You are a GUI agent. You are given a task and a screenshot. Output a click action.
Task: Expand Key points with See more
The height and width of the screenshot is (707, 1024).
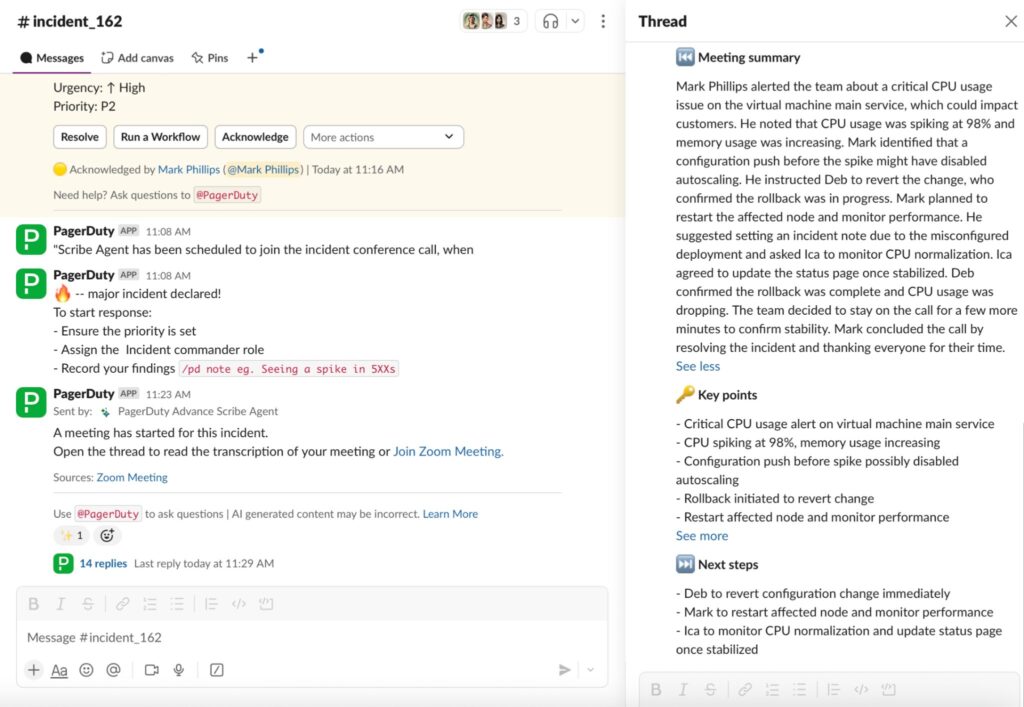tap(701, 536)
